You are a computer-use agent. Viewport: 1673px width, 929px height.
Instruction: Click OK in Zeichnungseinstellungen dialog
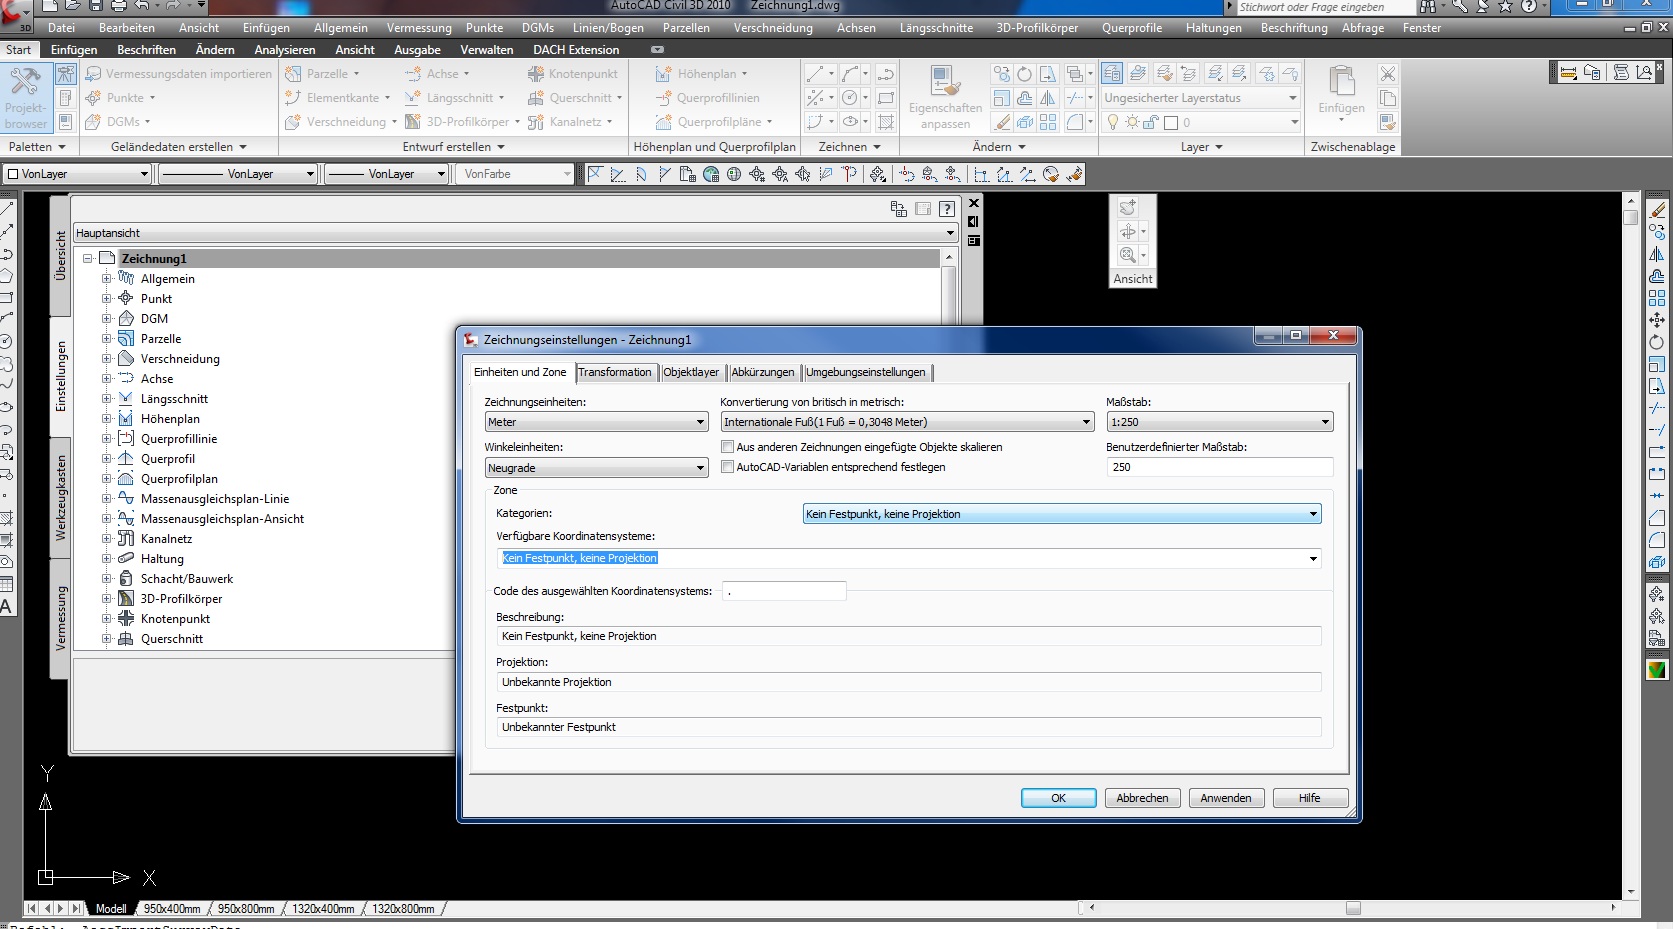click(x=1058, y=798)
